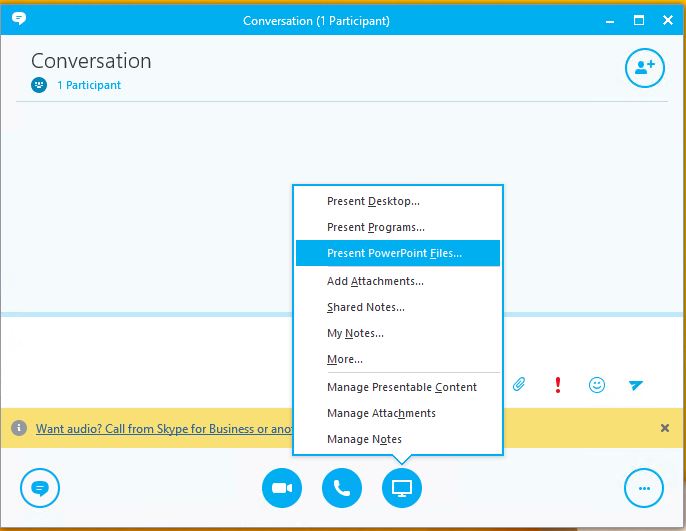
Task: Open the emoticon smiley picker
Action: (x=597, y=385)
